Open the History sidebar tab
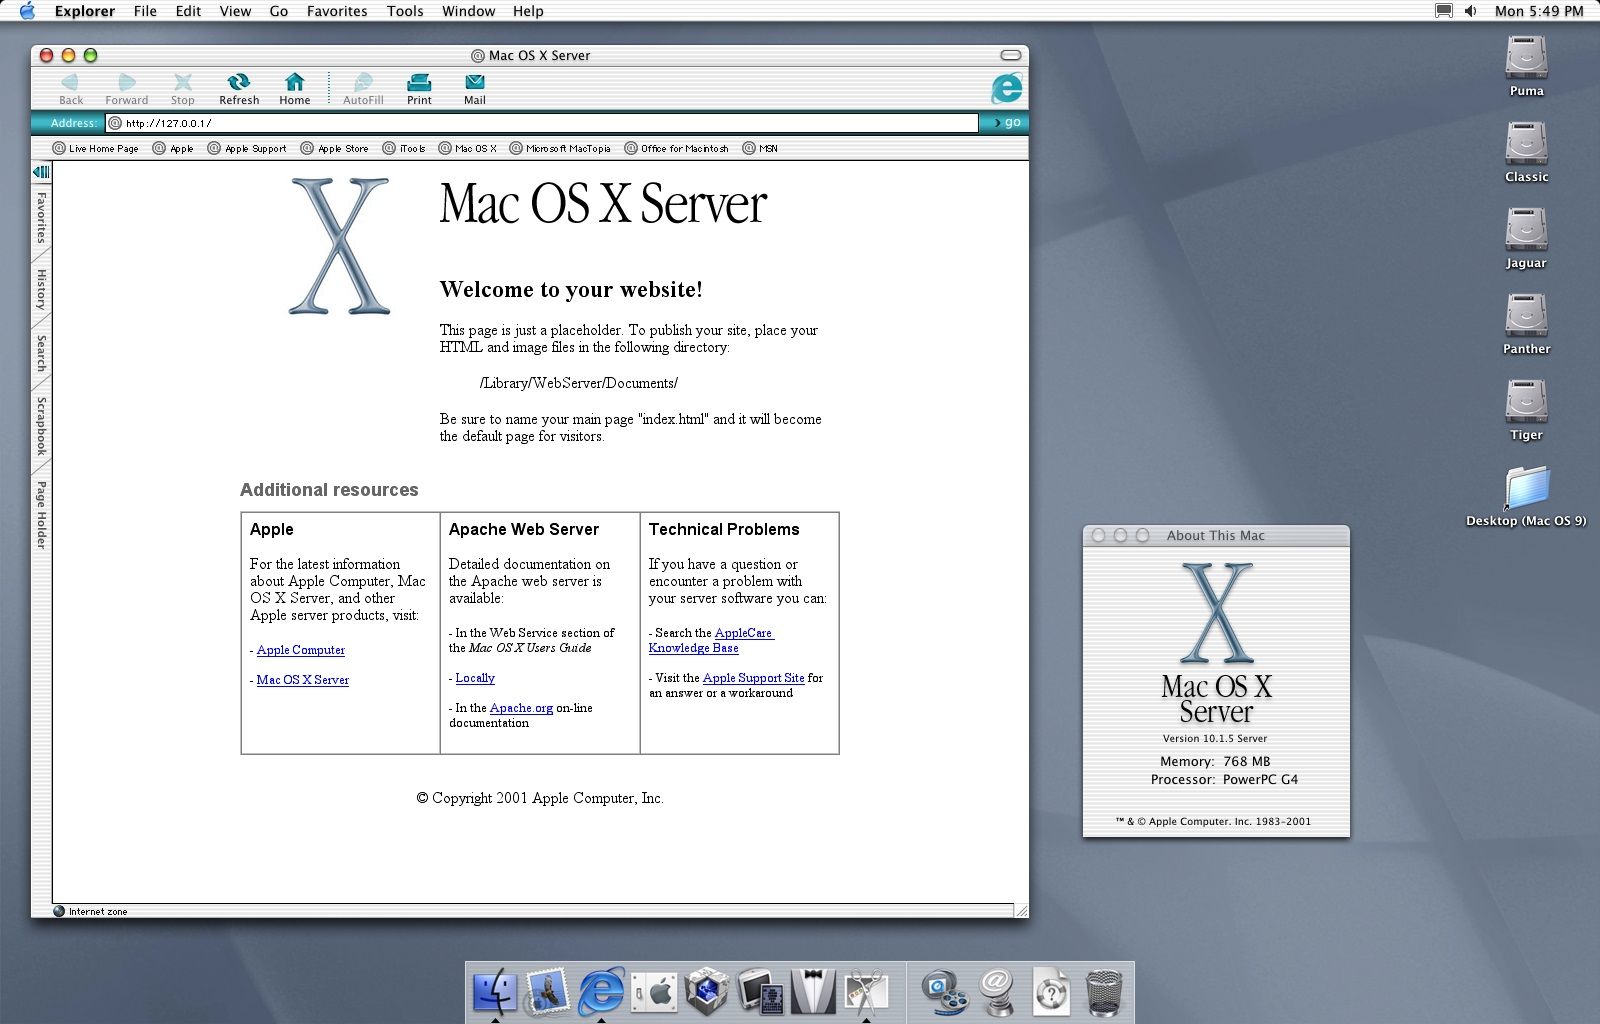1600x1024 pixels. (41, 289)
